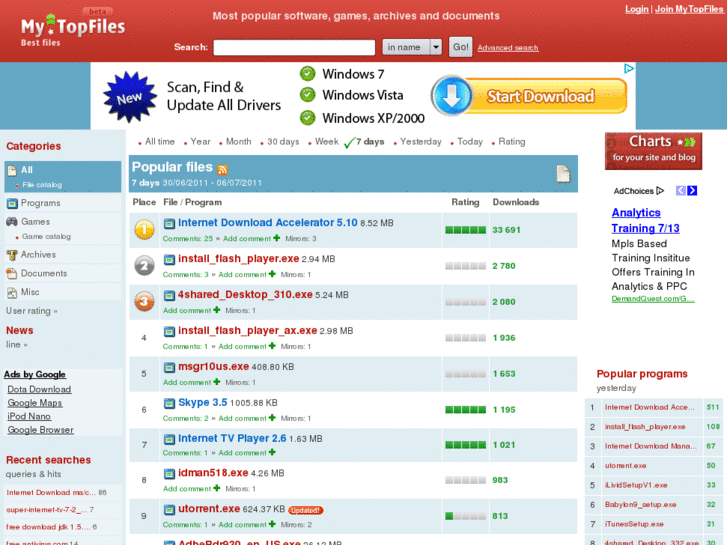Select the checked 7 days period tab

pyautogui.click(x=370, y=141)
